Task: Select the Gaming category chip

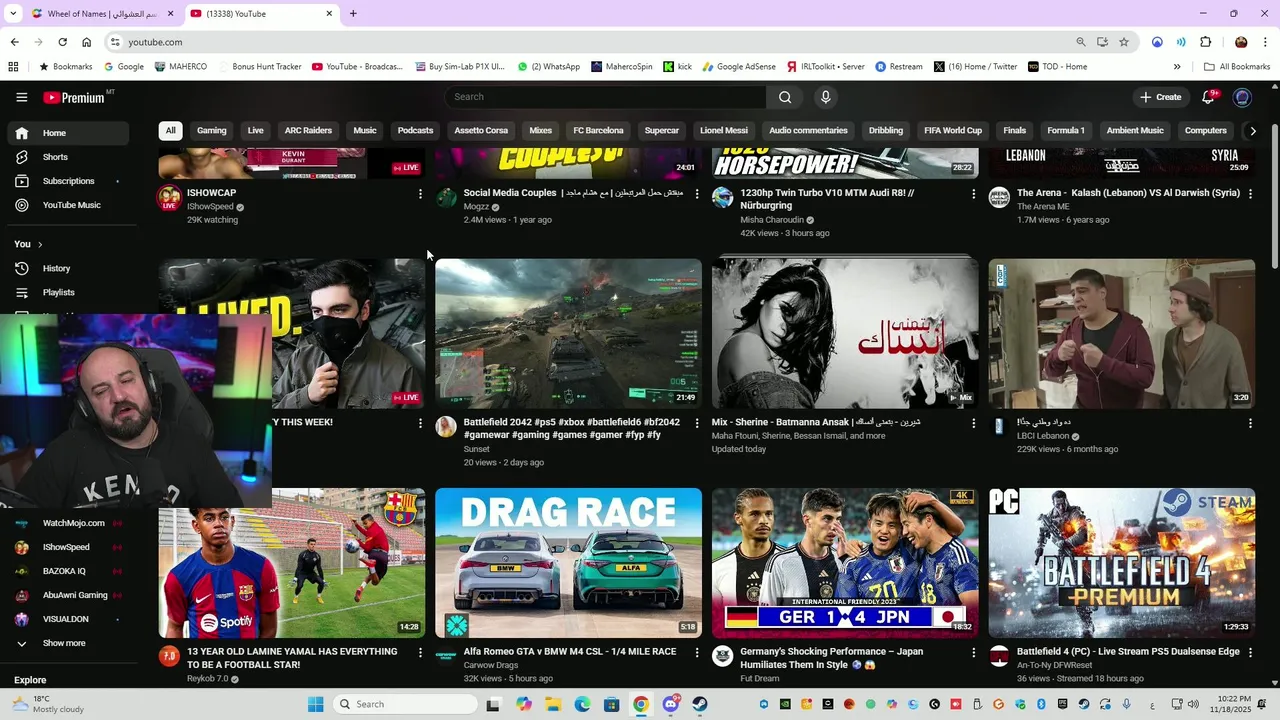Action: click(211, 131)
